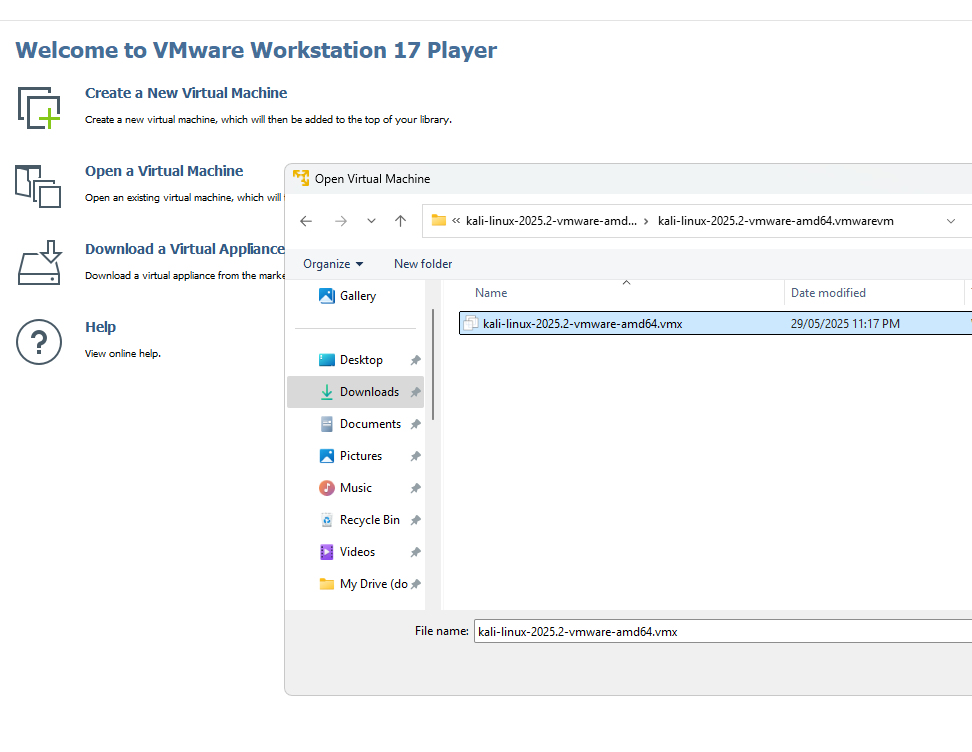Select the kali-linux-2025.2-vmware-amd64.vmx file
The image size is (972, 752).
(x=715, y=324)
